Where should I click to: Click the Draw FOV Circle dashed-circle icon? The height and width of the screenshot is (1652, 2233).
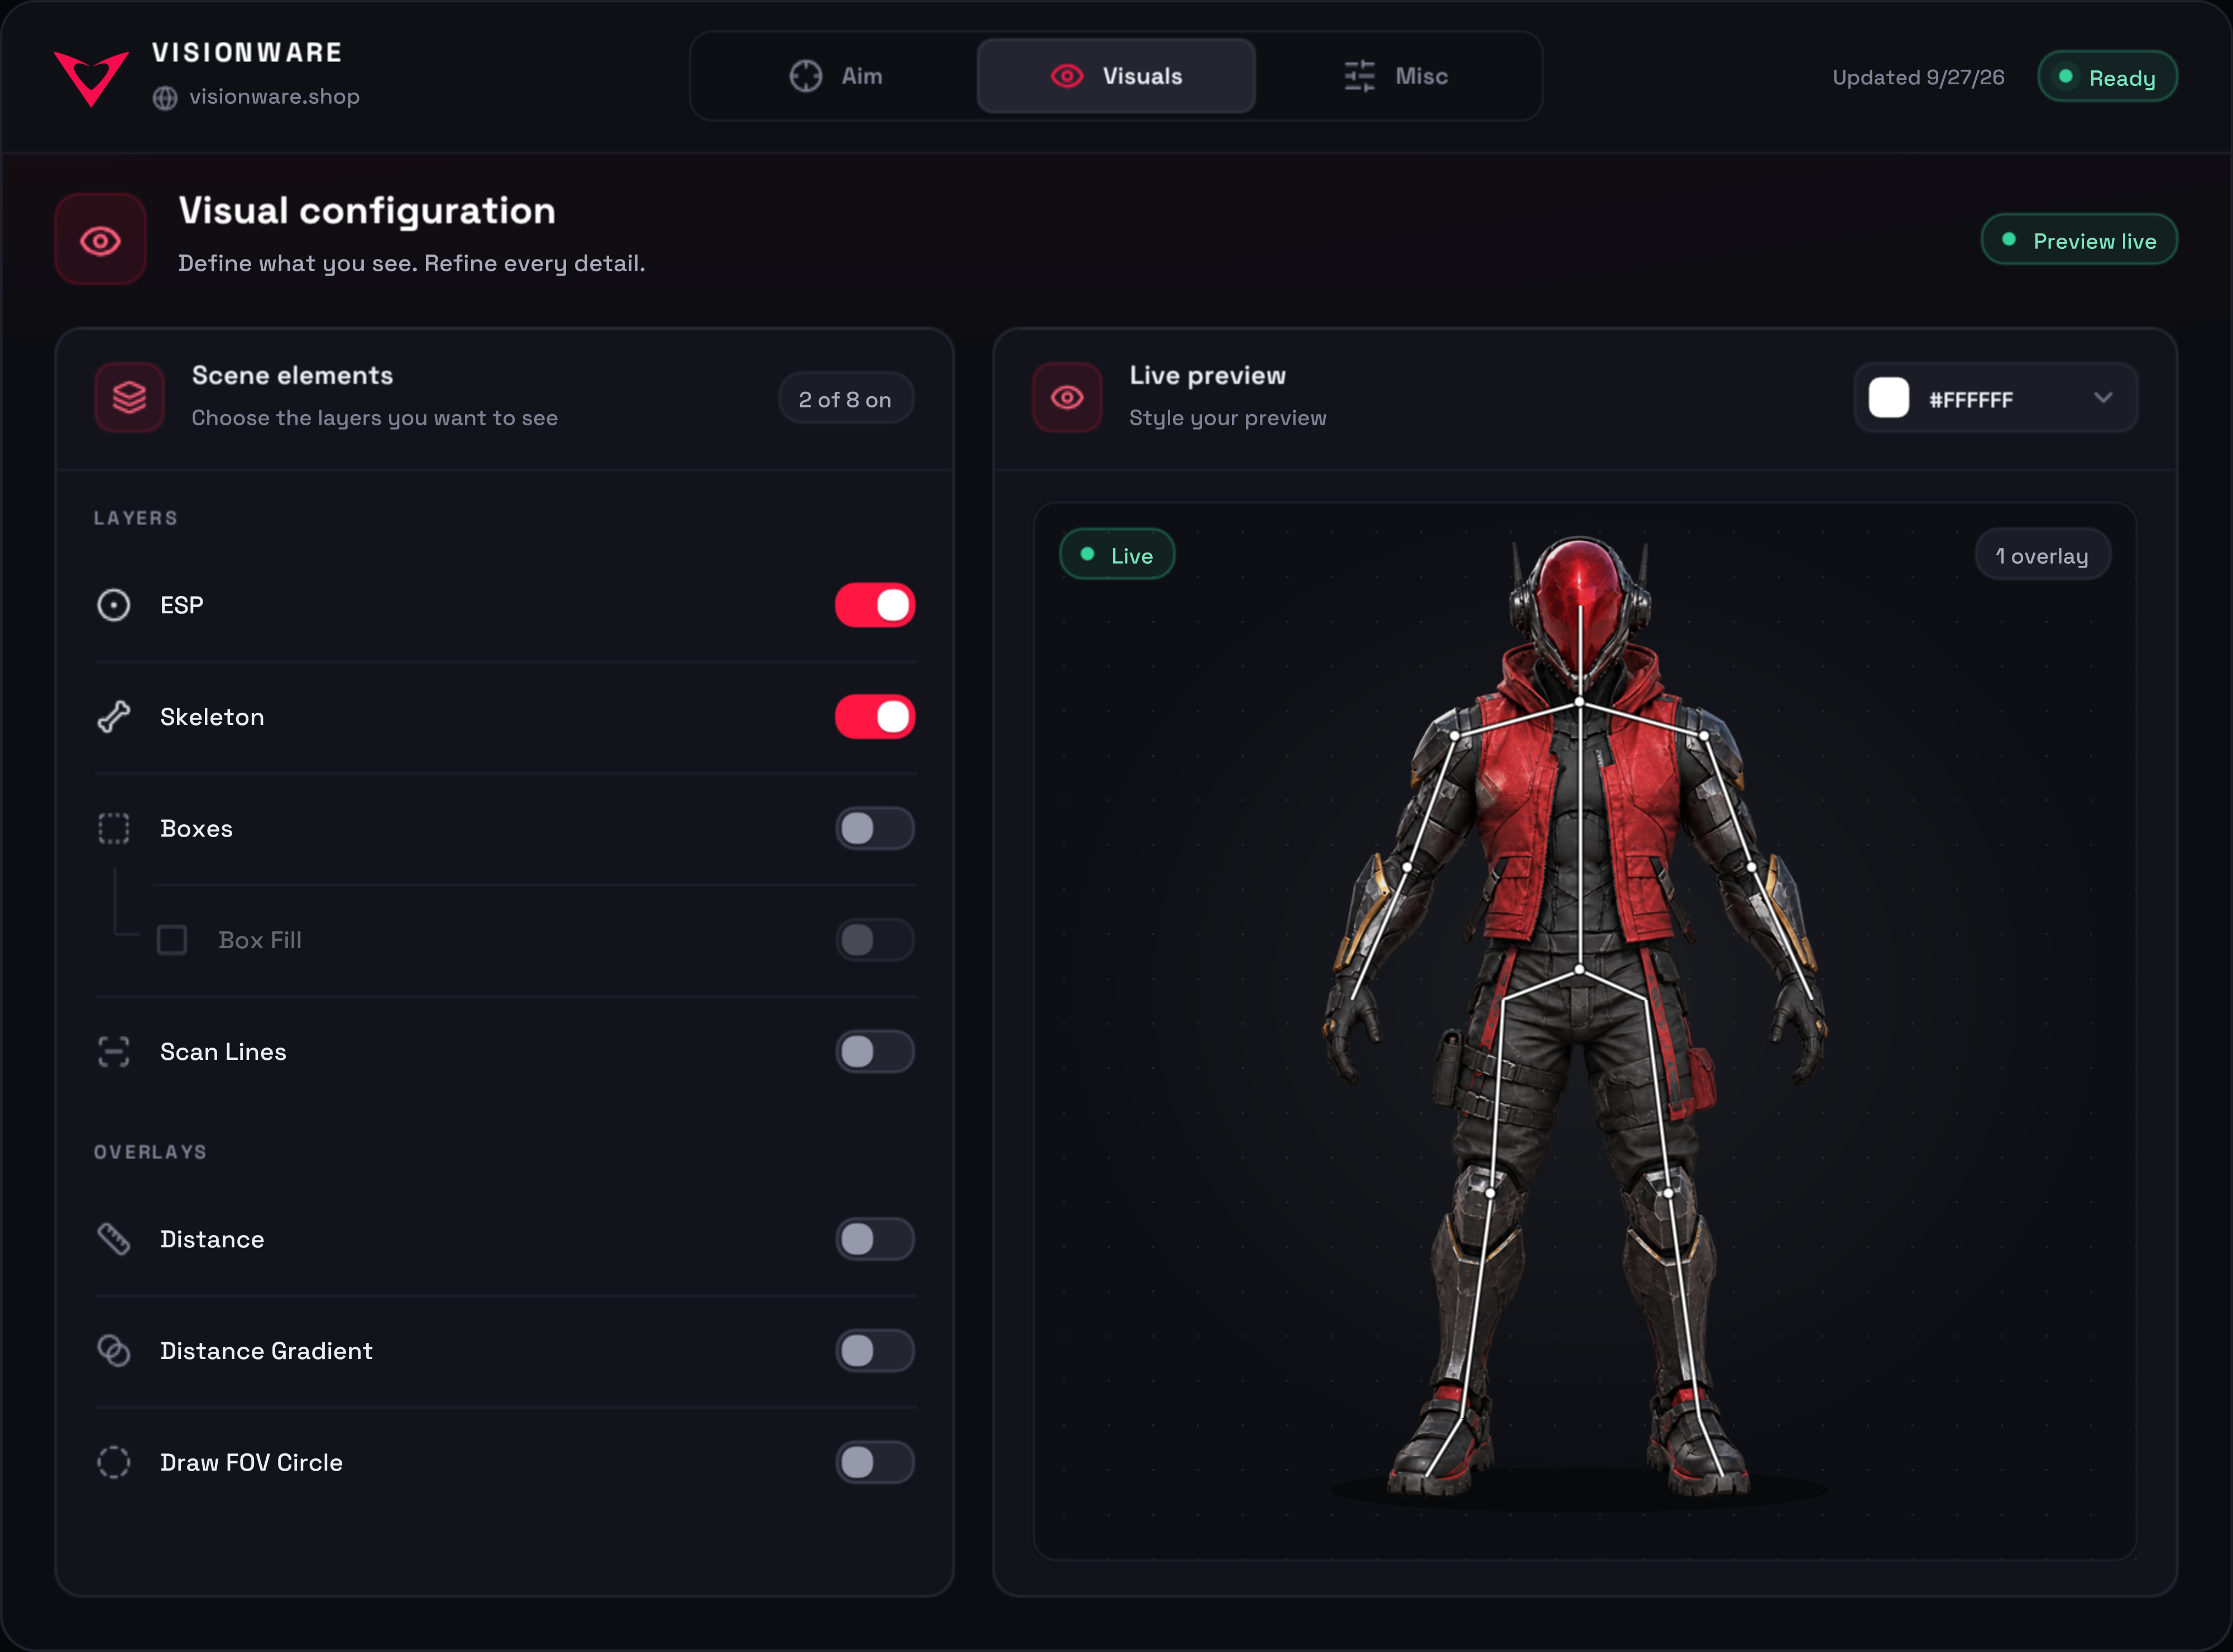113,1463
